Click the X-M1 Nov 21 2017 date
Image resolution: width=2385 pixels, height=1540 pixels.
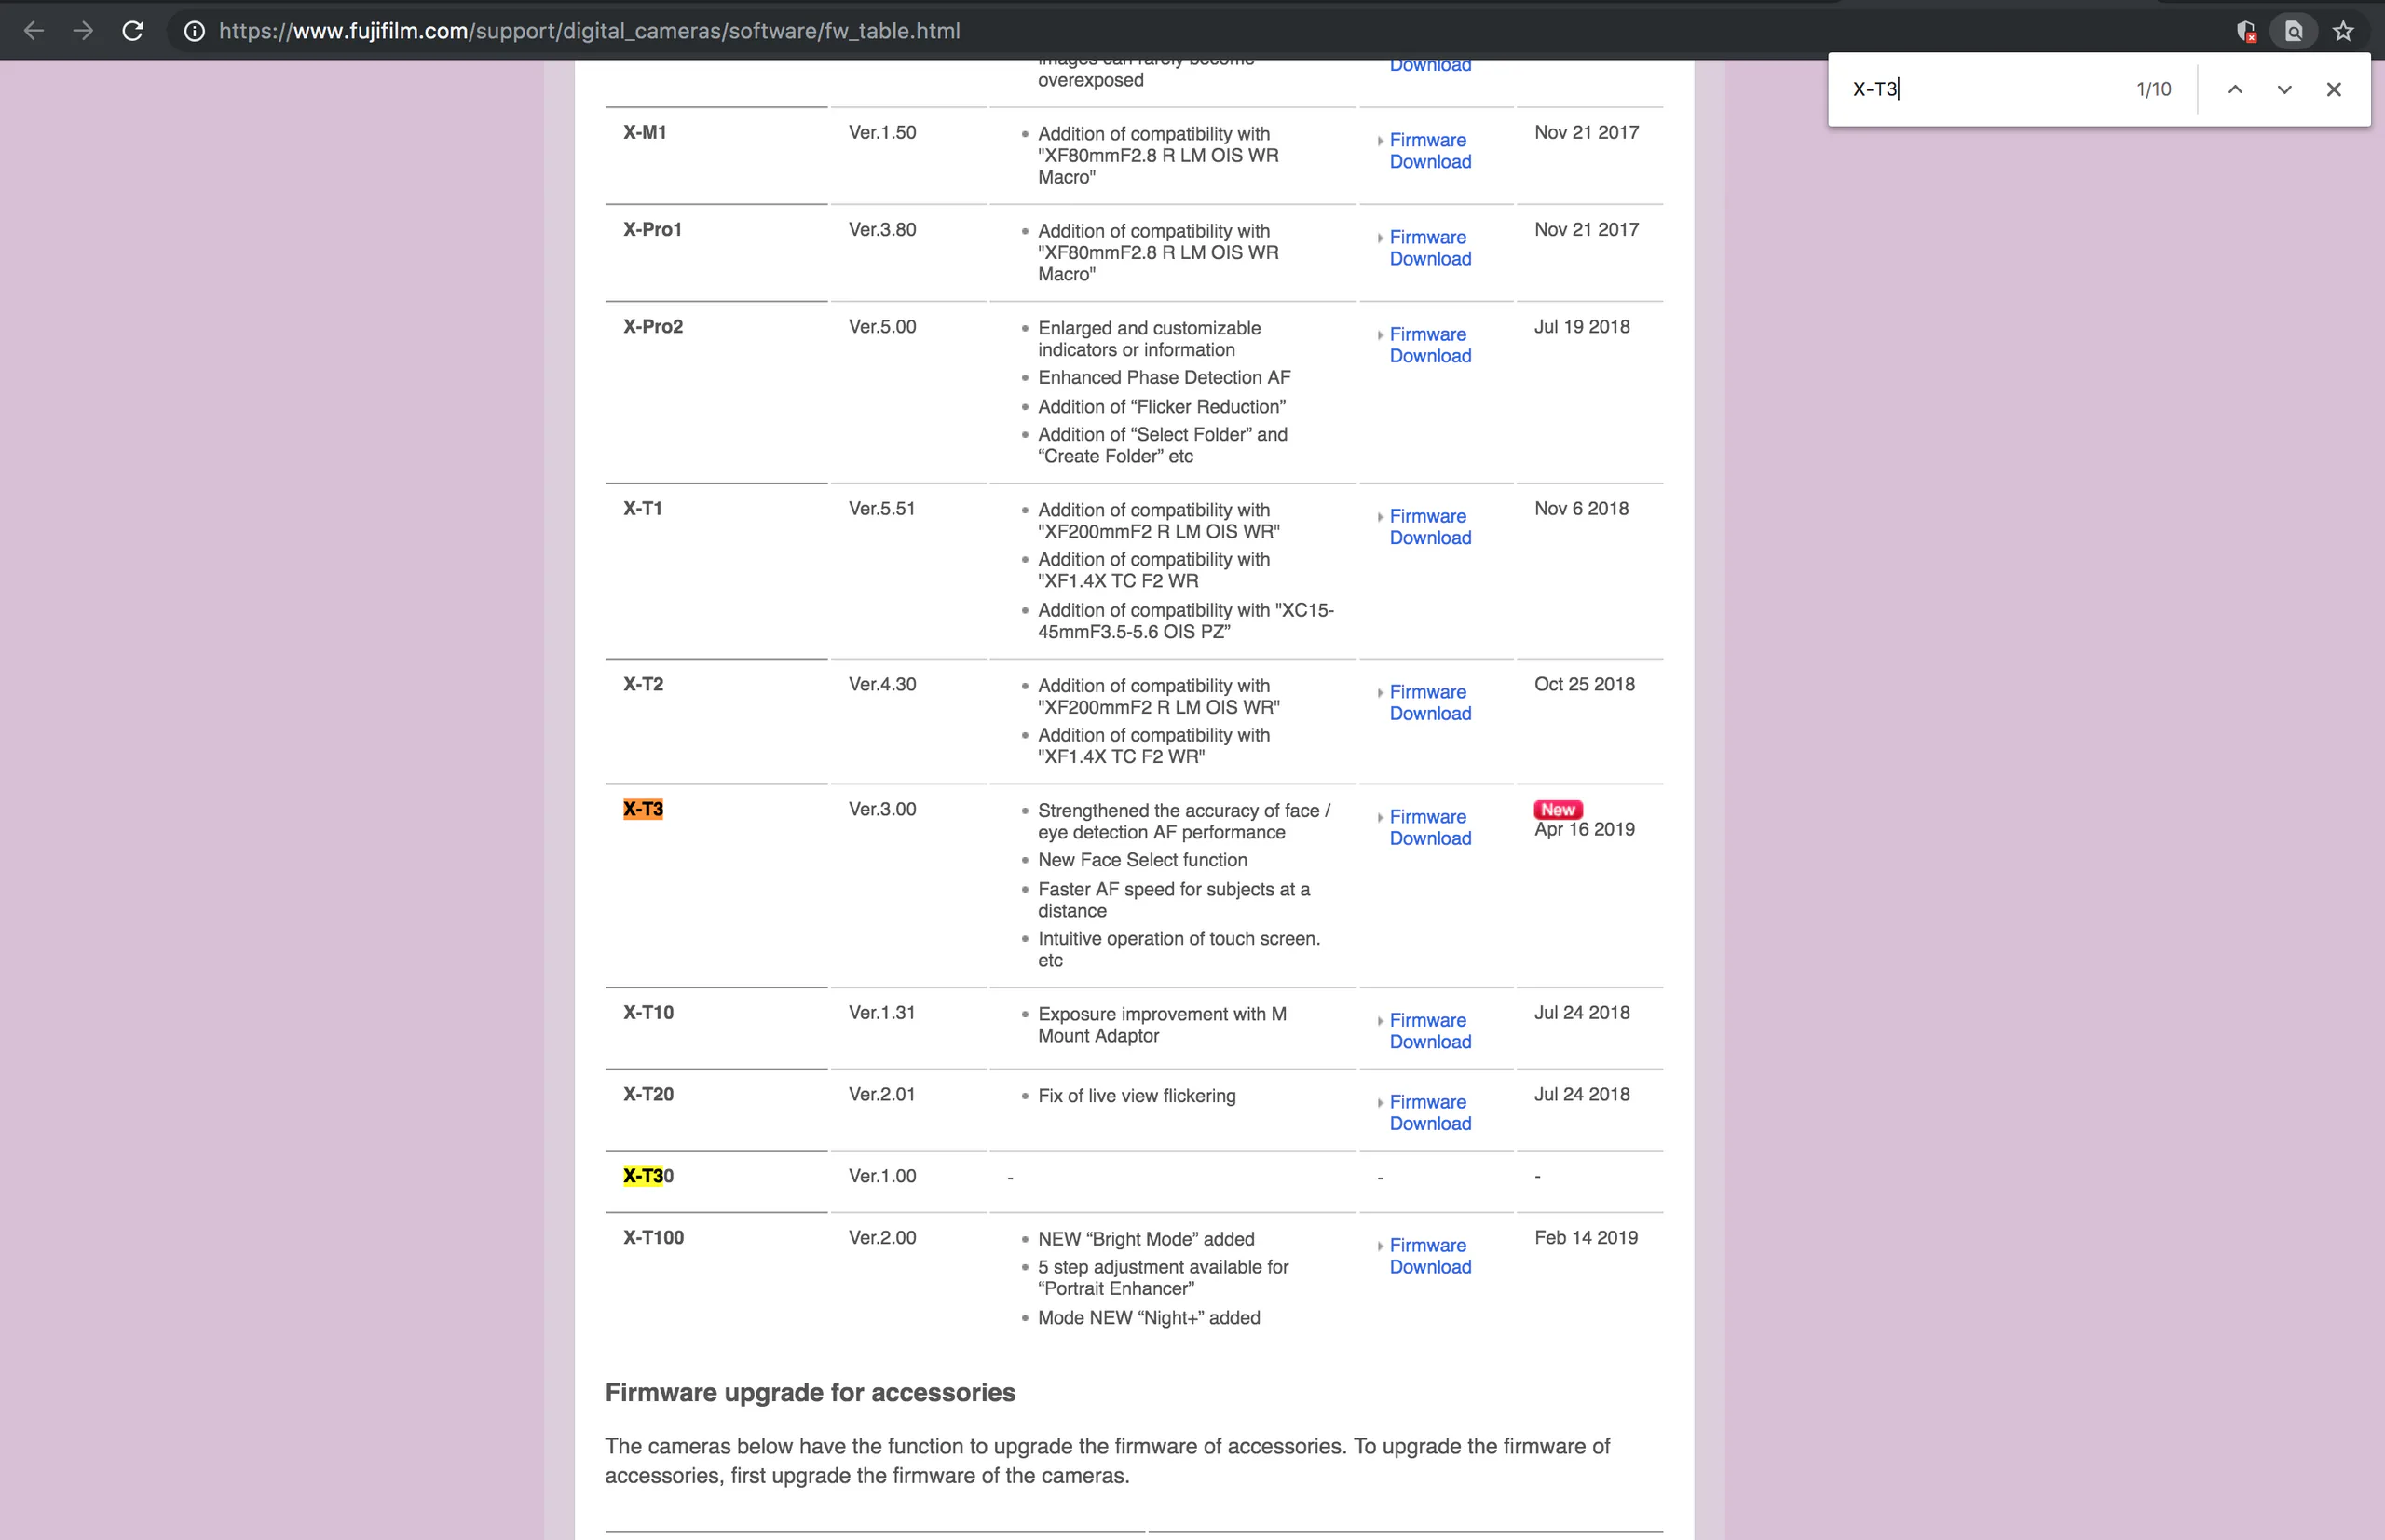pos(1586,133)
